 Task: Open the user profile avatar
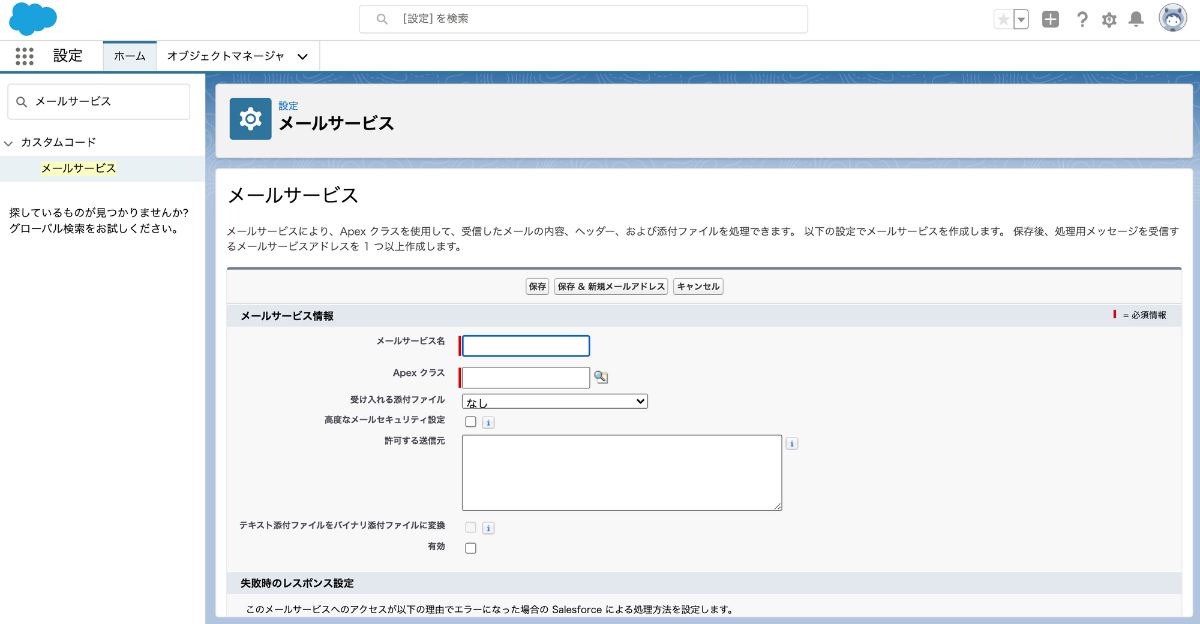1173,18
